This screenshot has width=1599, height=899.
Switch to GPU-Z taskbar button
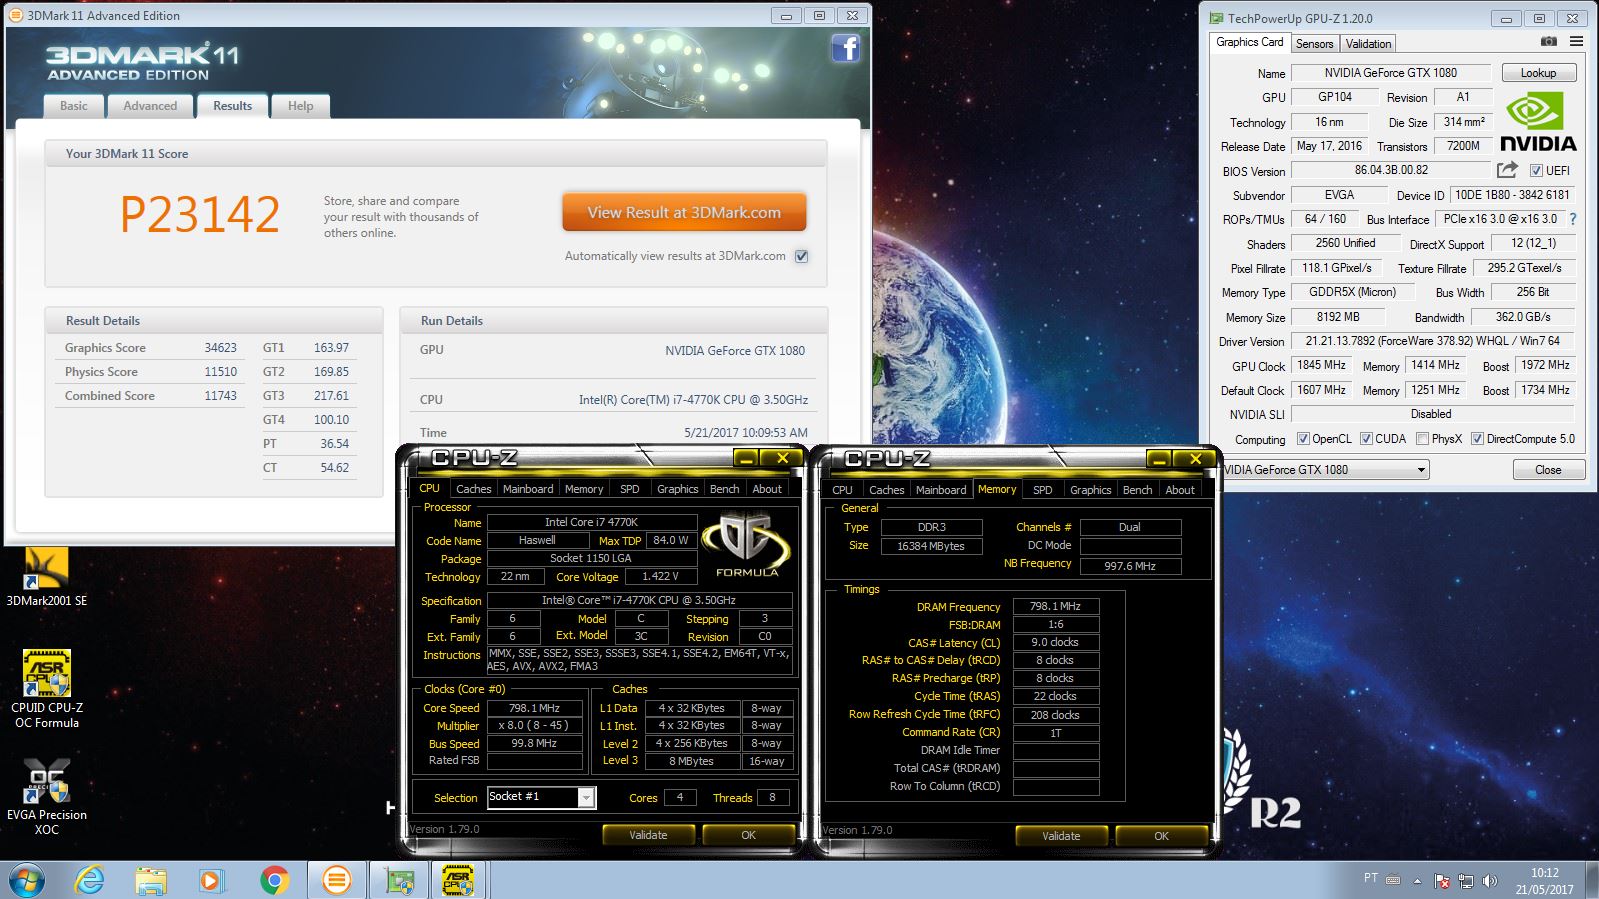399,880
